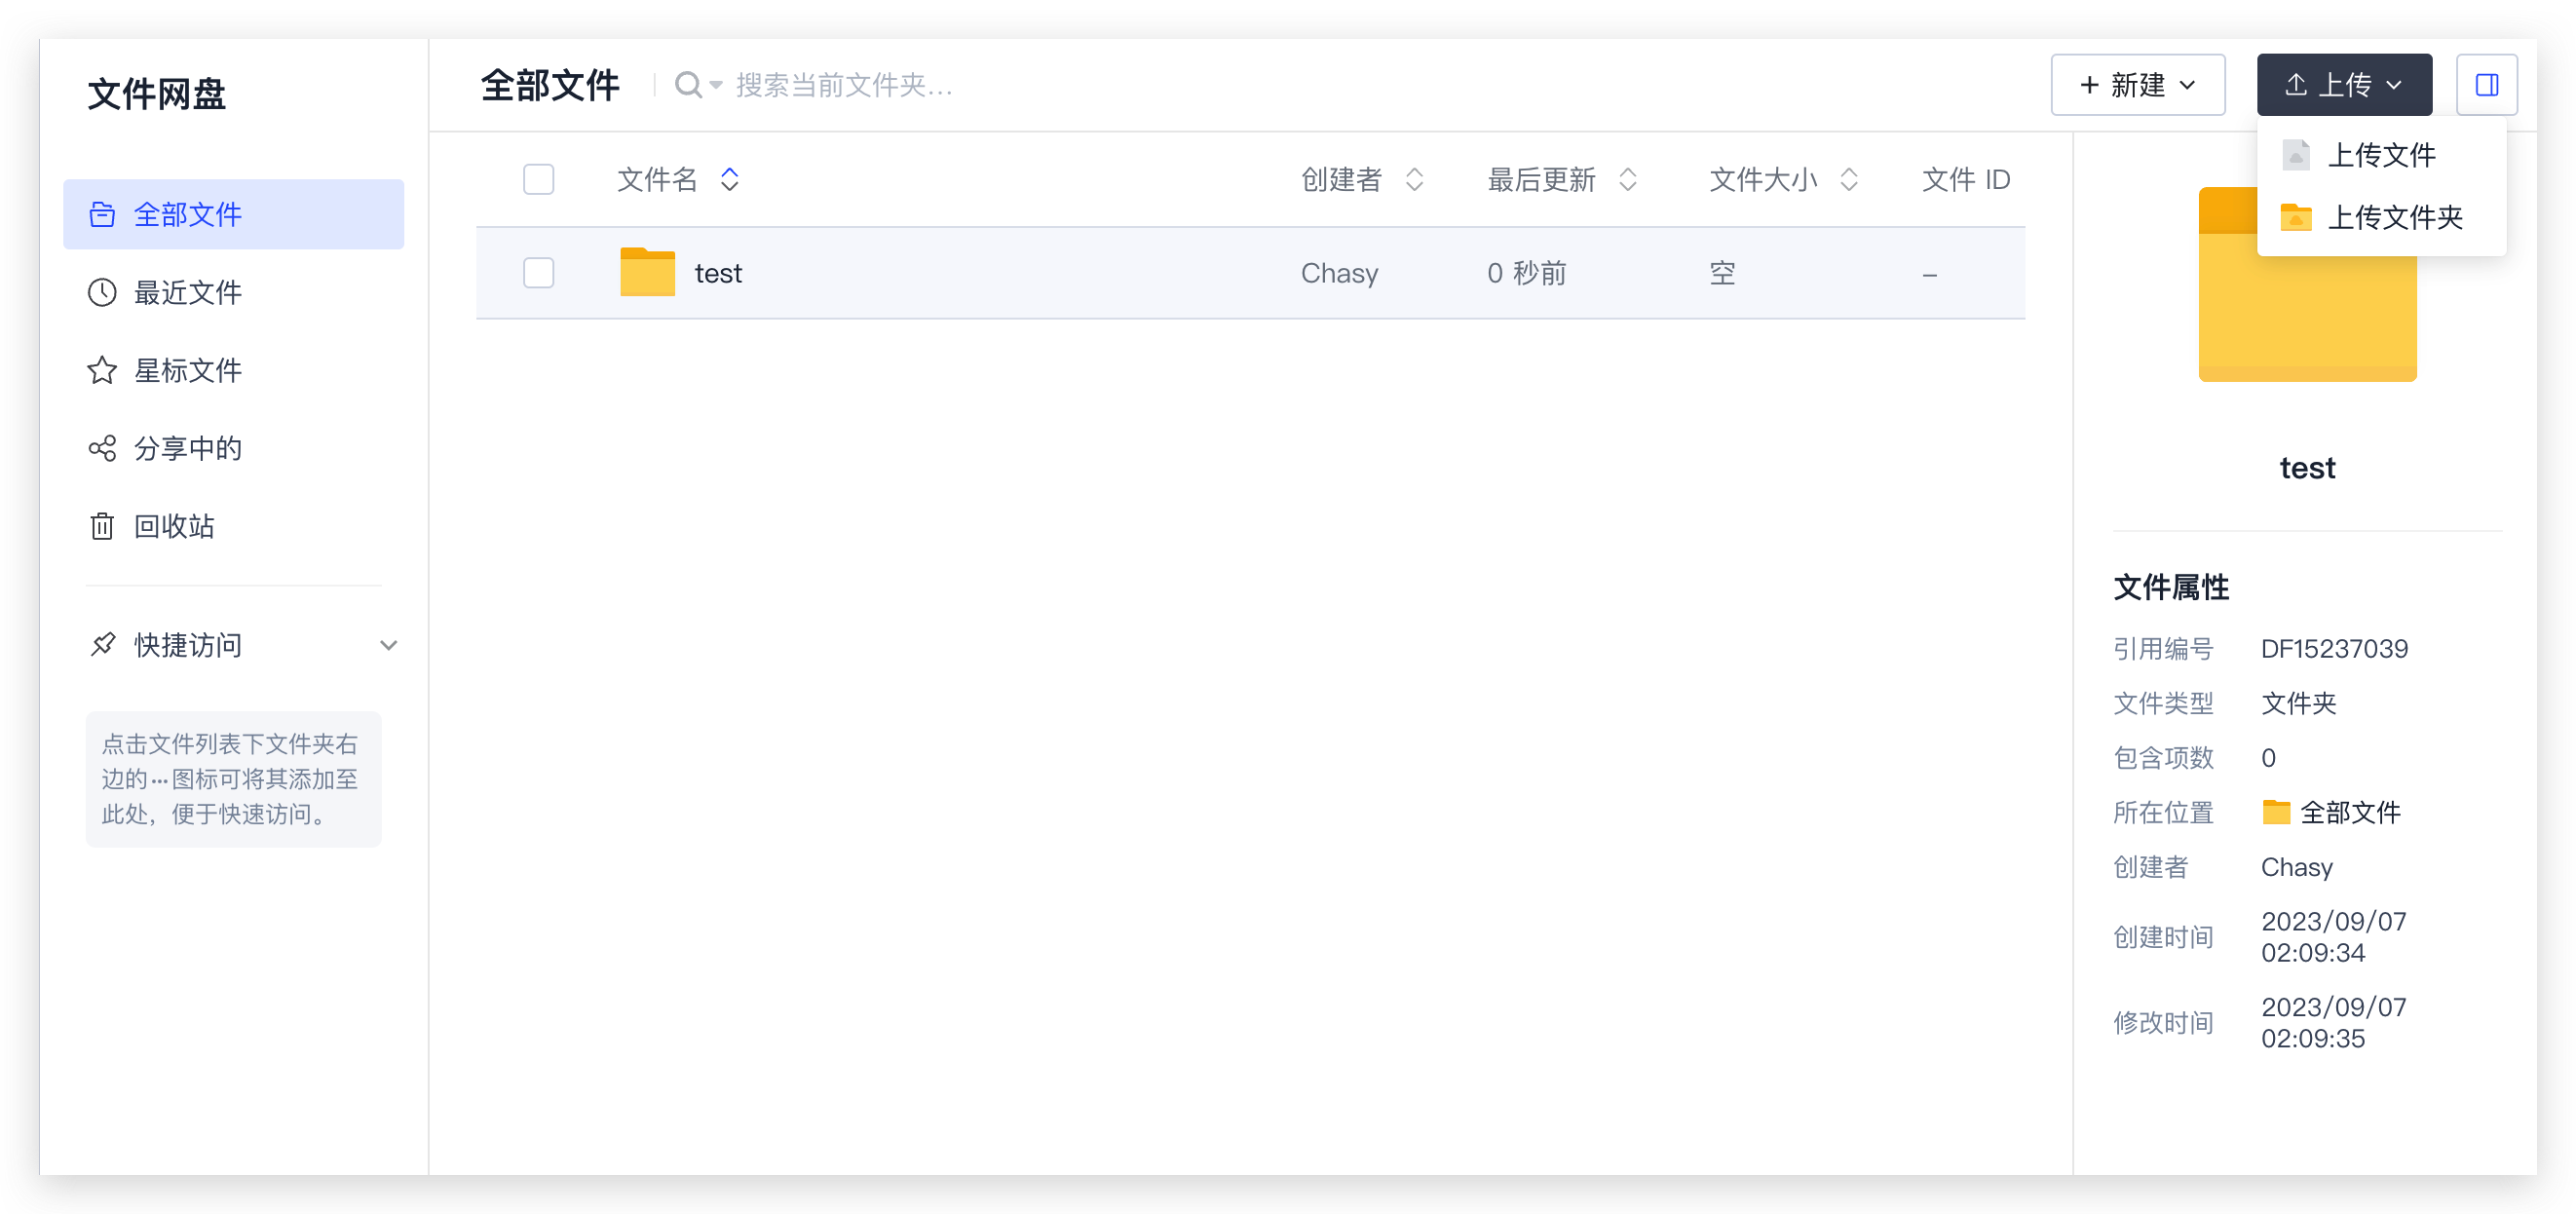Click the 全部文件 page heading
Screen dimensions: 2576x1214
click(x=549, y=85)
